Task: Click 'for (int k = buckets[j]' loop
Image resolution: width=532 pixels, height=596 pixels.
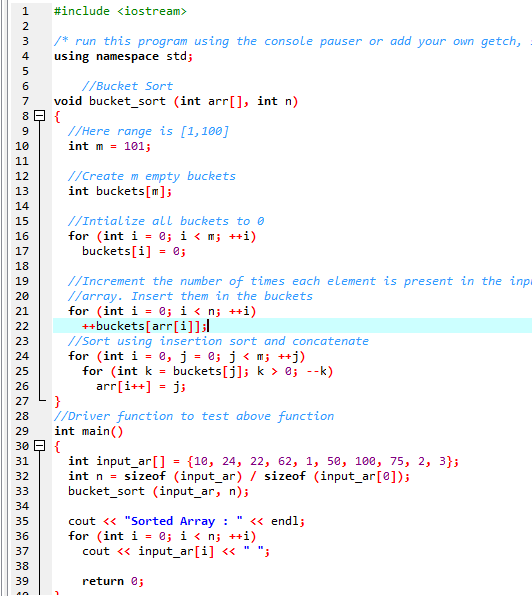Action: 208,371
